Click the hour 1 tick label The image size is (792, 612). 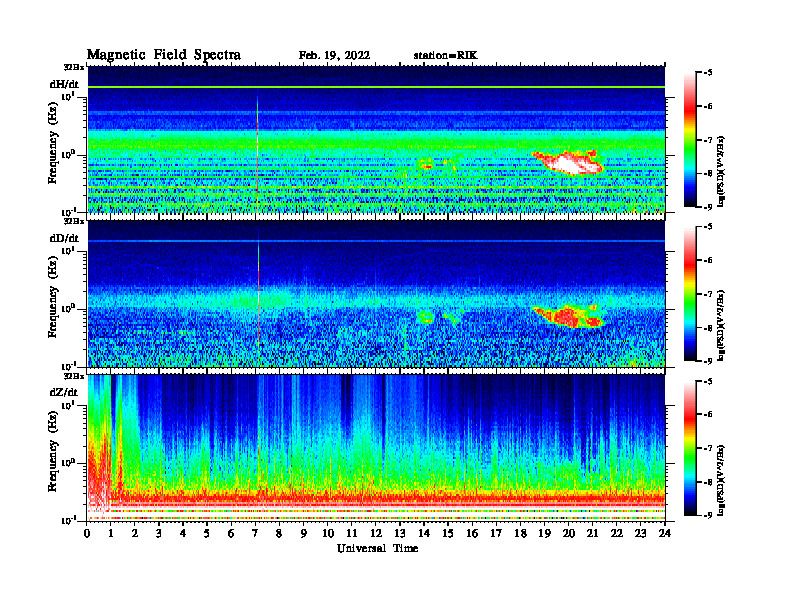111,534
